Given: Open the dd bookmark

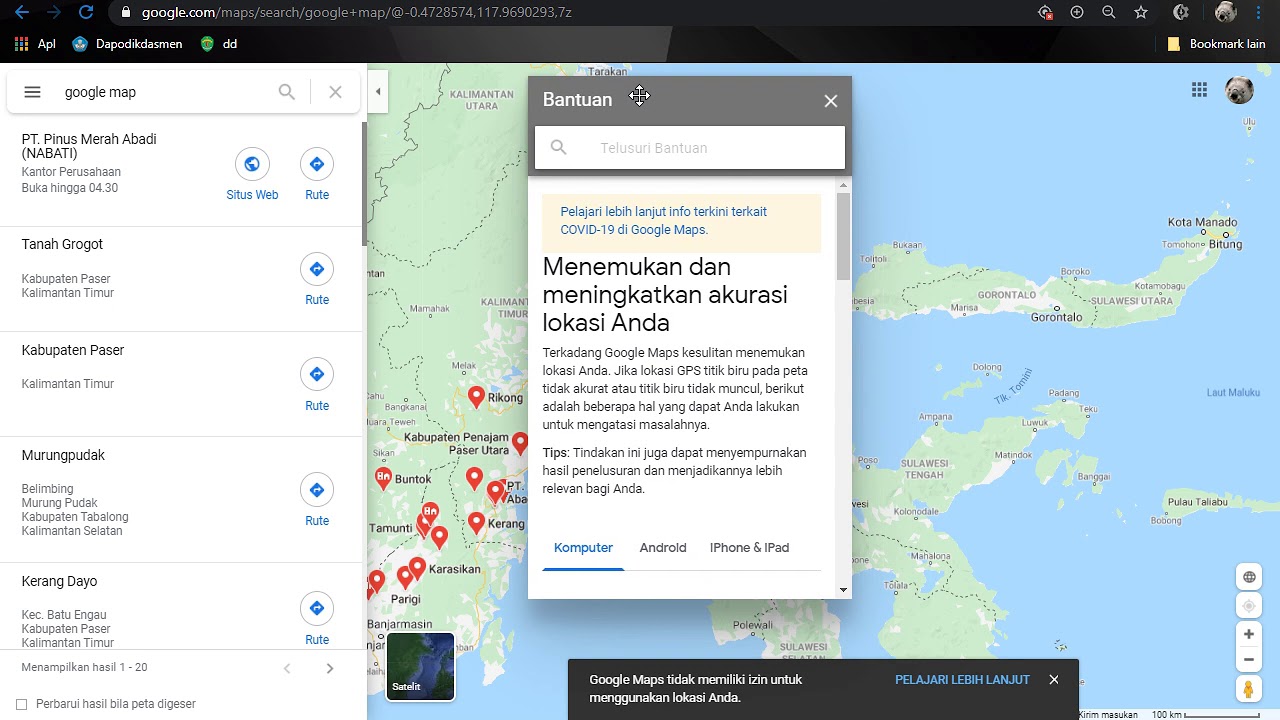Looking at the screenshot, I should coord(219,44).
